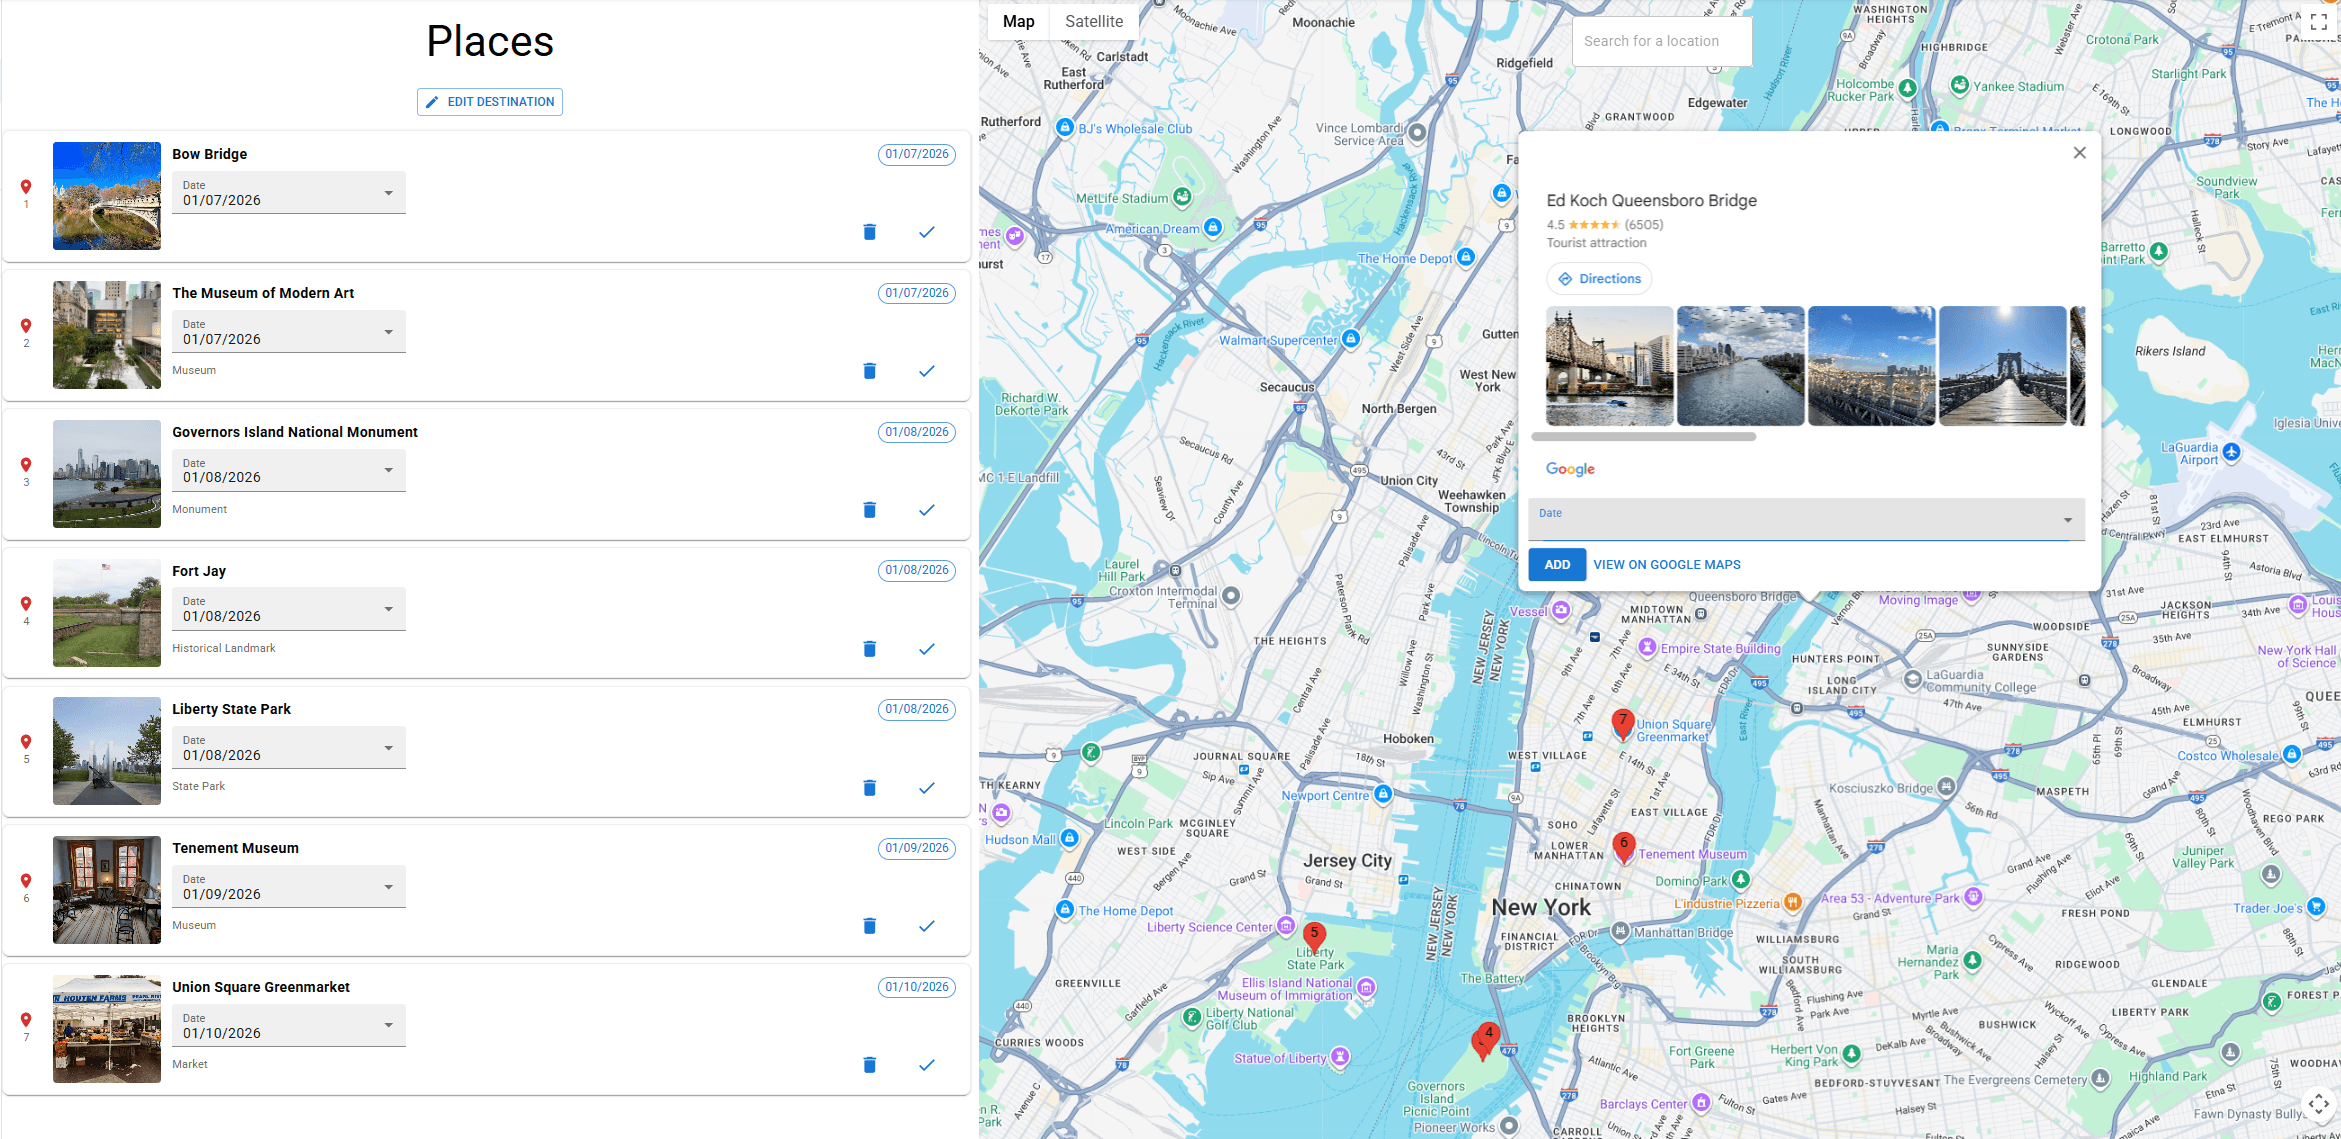Viewport: 2341px width, 1139px height.
Task: Toggle the checkmark for Fort Jay
Action: (x=926, y=648)
